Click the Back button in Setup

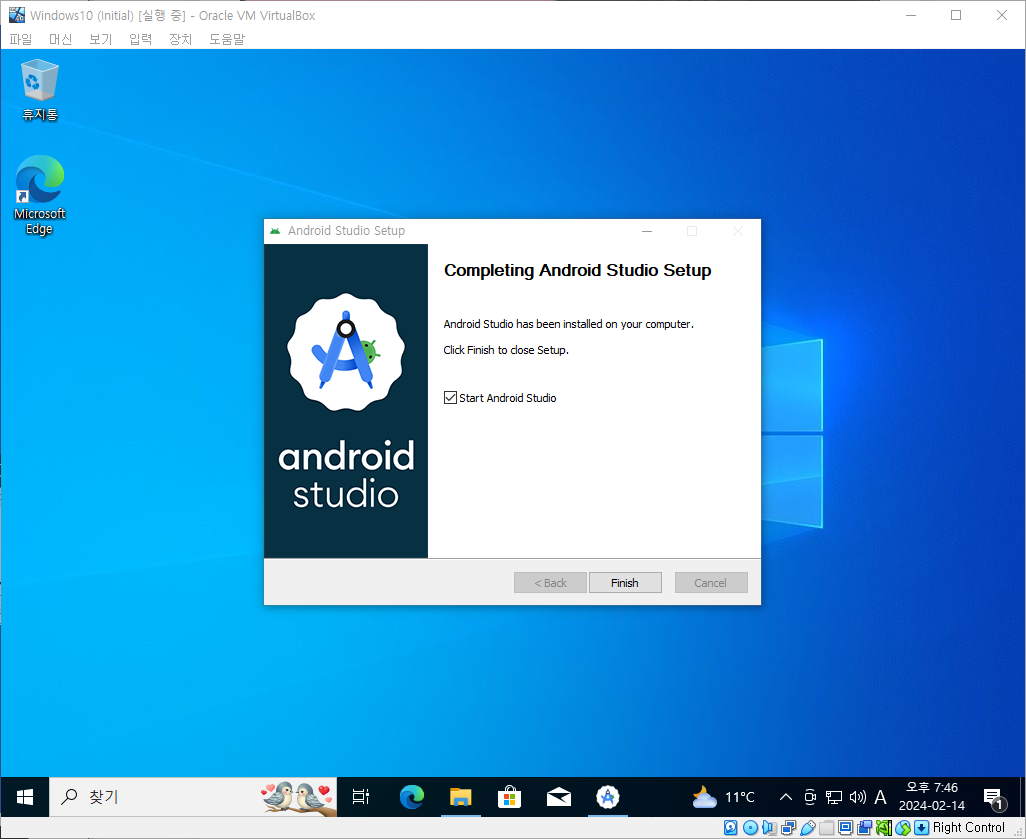tap(550, 582)
